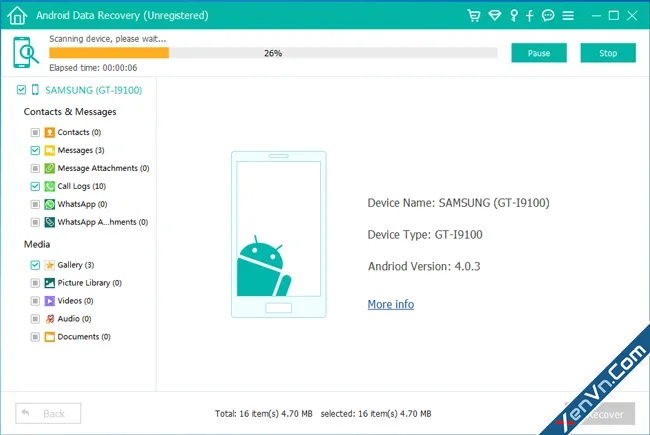
Task: Open the key registration icon
Action: 514,16
